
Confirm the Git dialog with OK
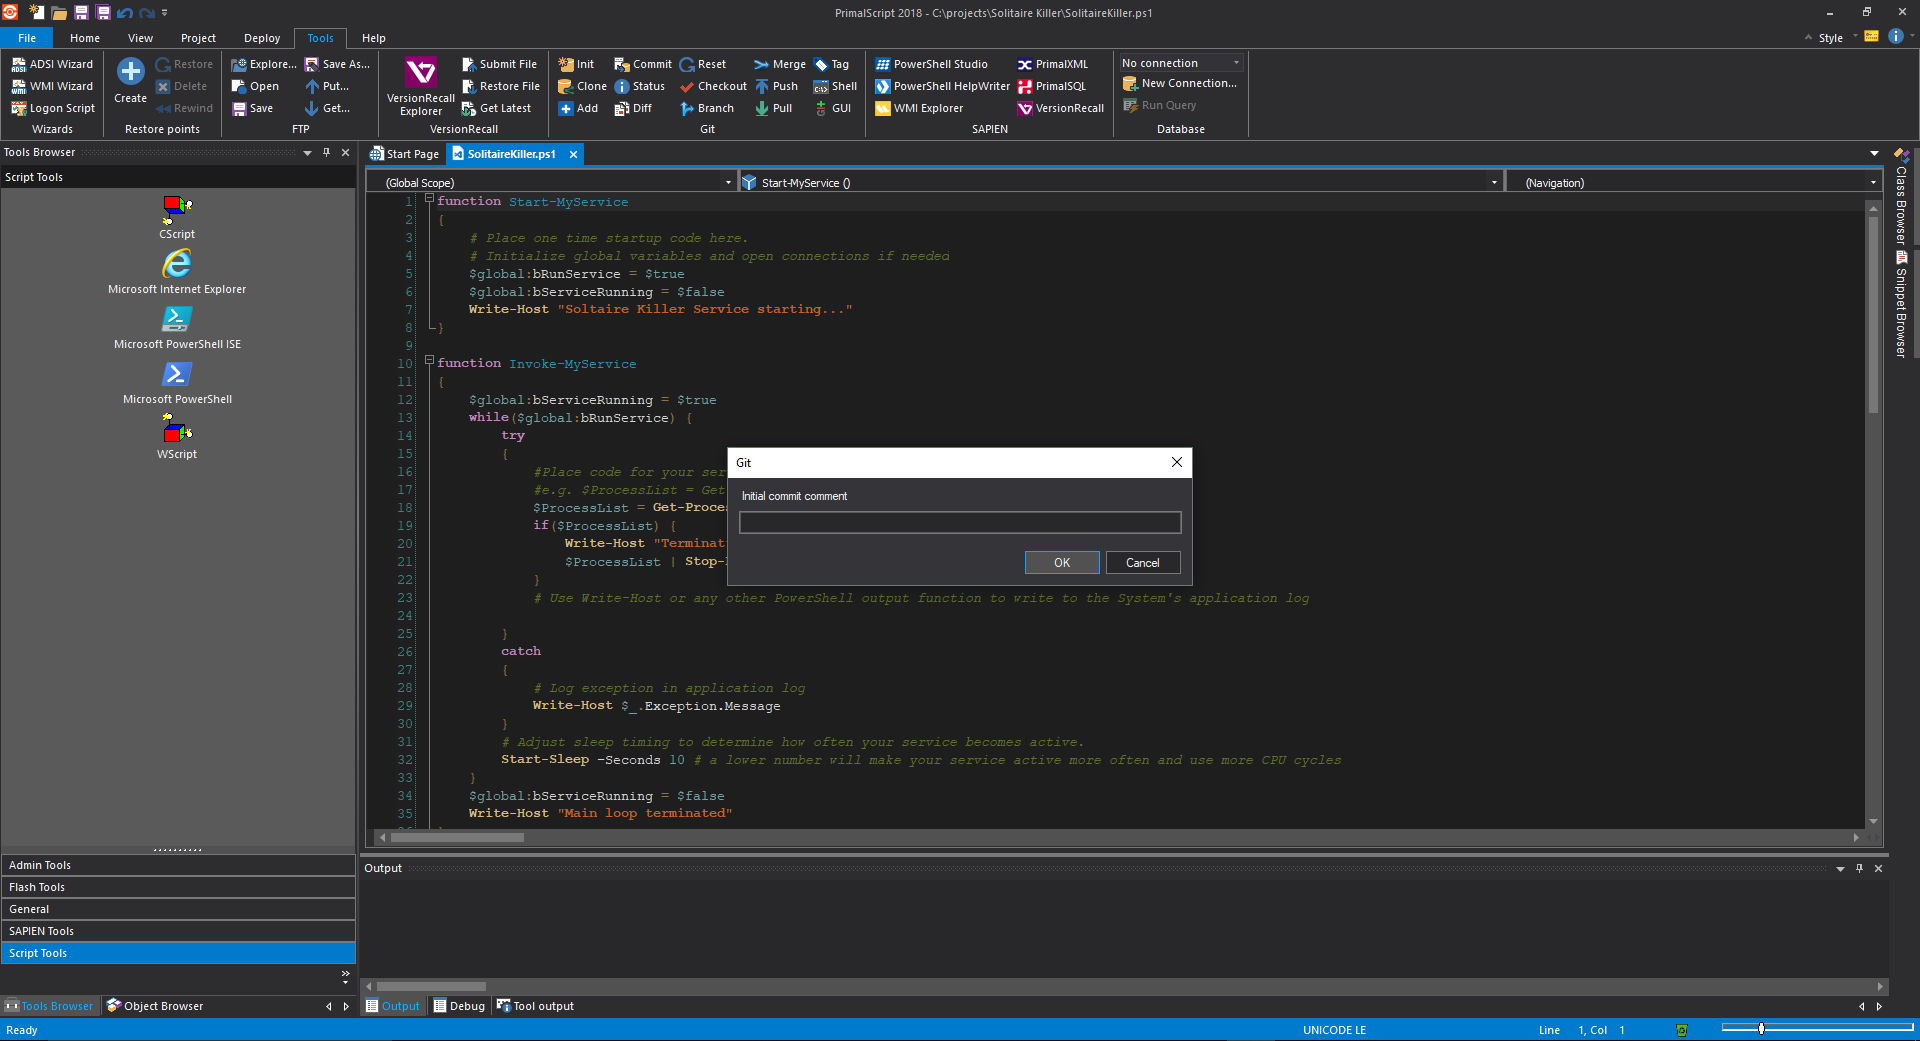[1062, 563]
